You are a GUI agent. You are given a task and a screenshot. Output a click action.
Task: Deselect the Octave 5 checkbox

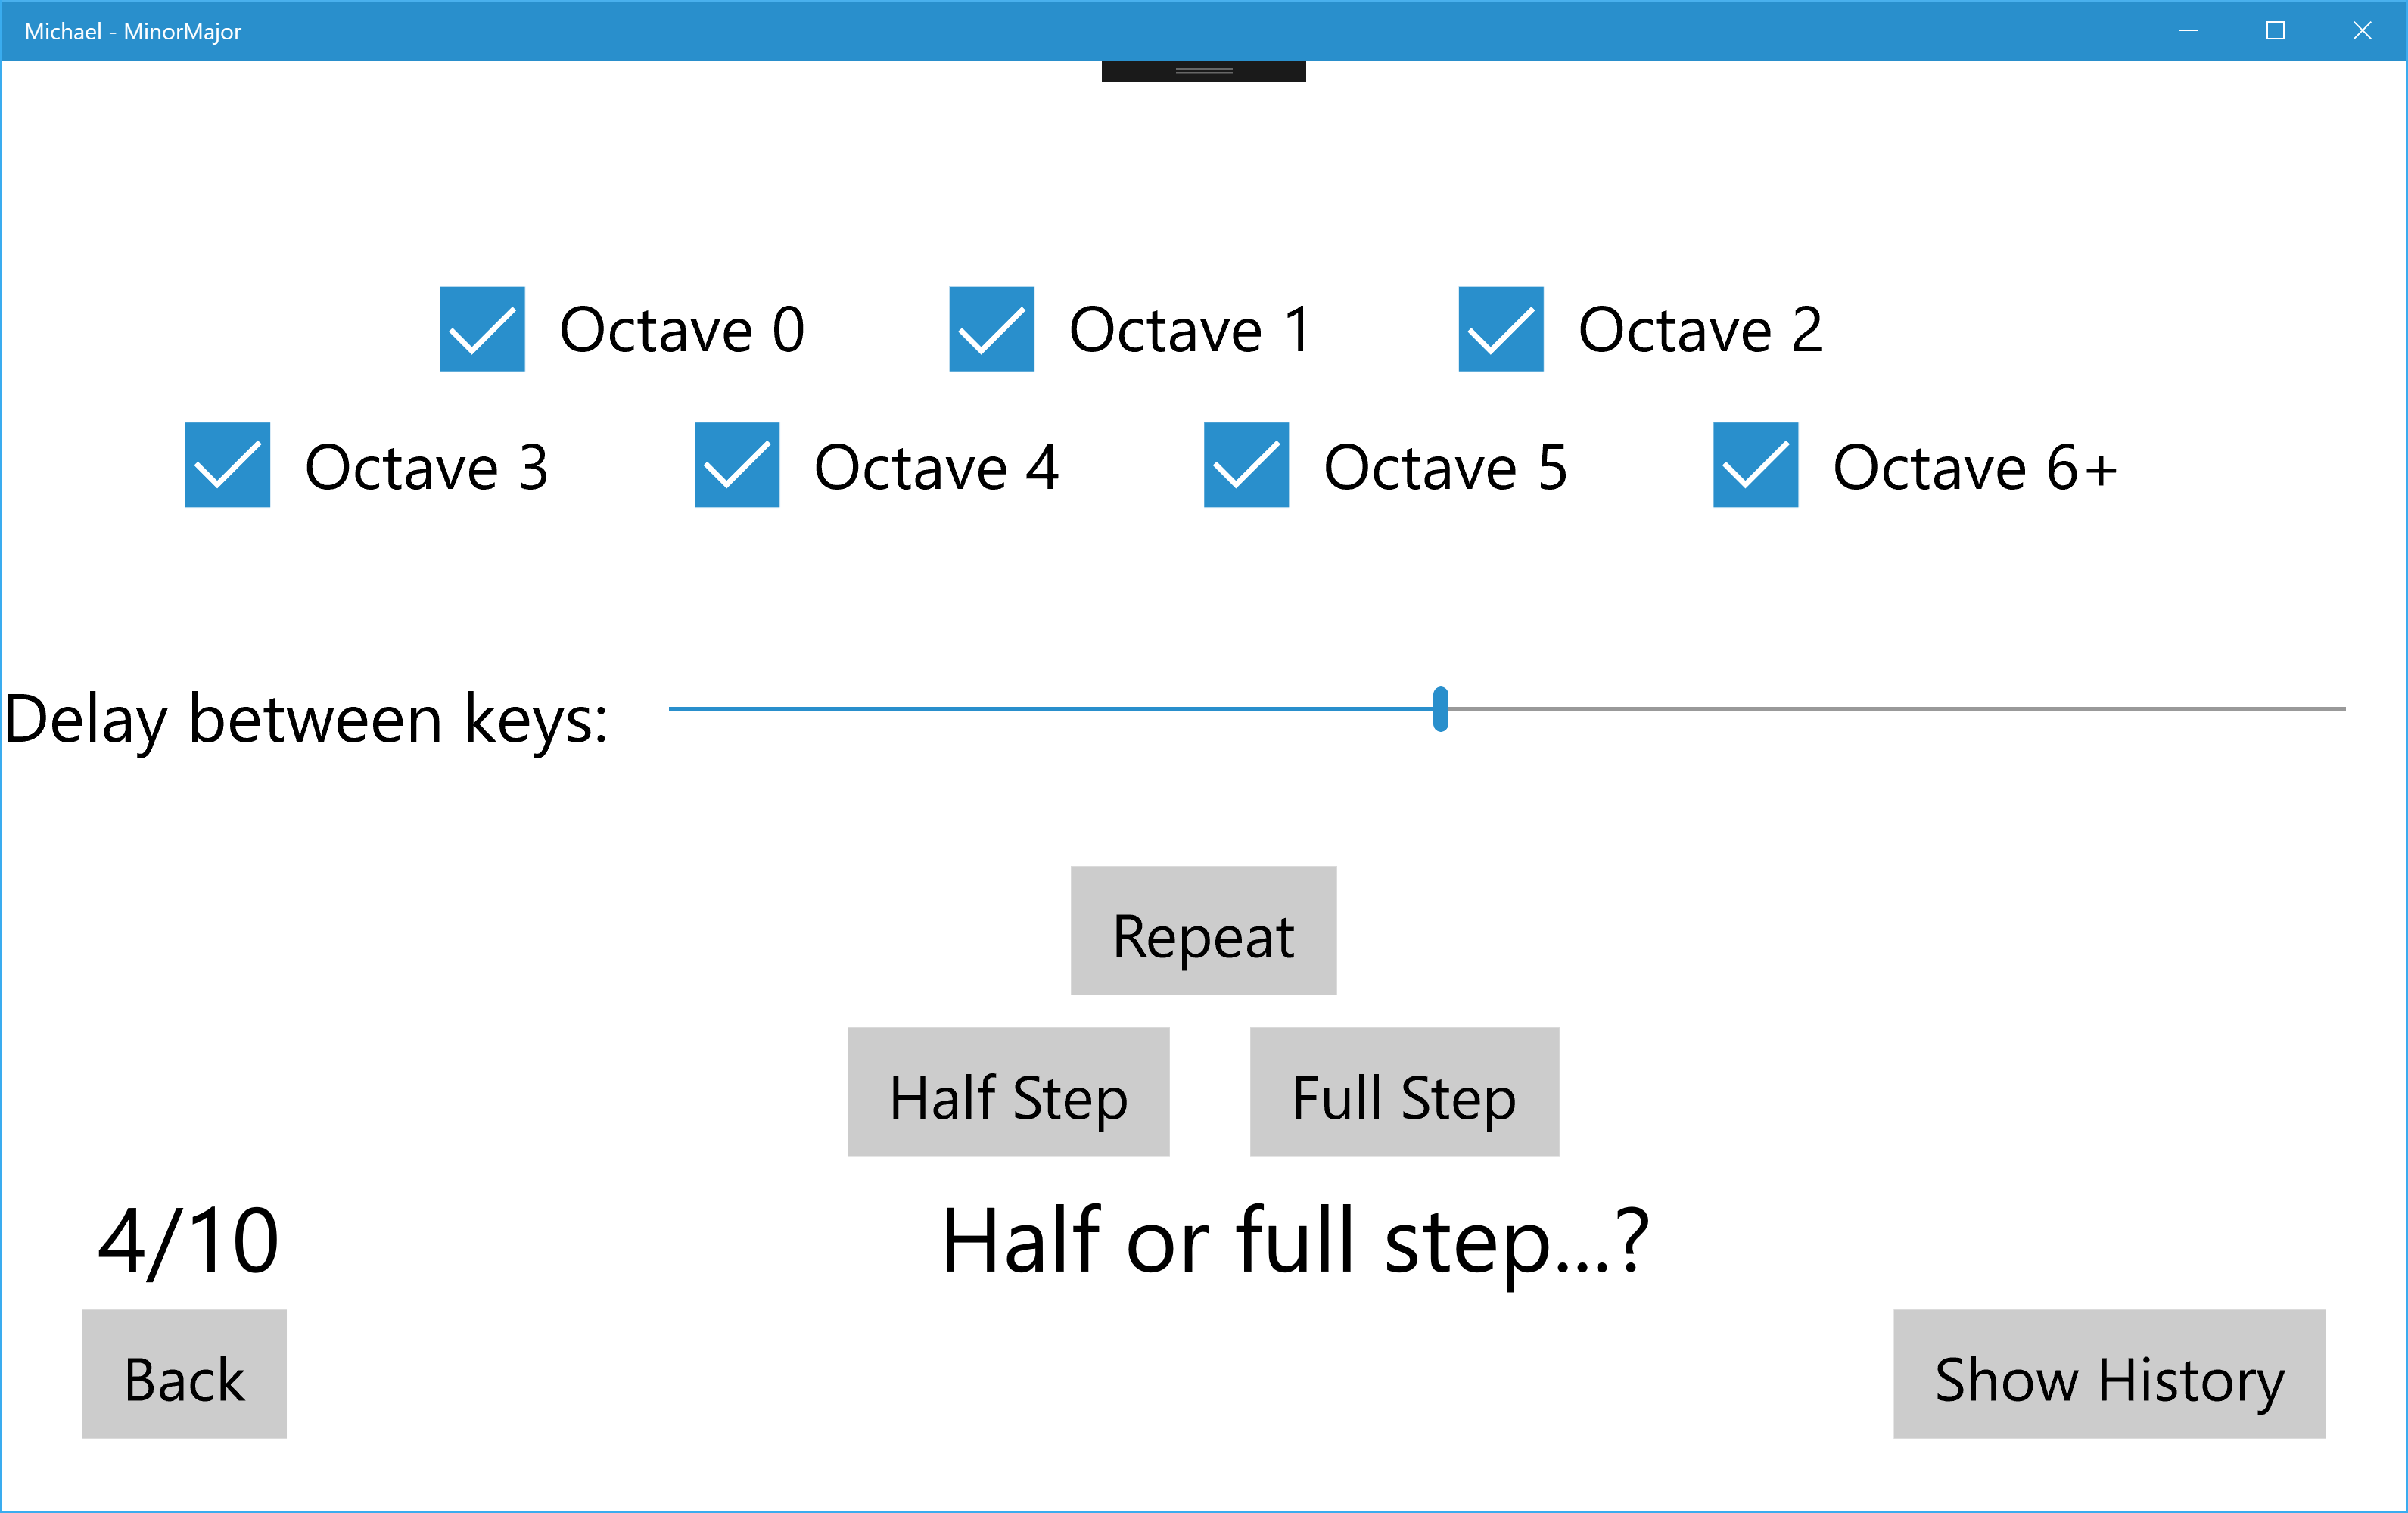pos(1245,465)
